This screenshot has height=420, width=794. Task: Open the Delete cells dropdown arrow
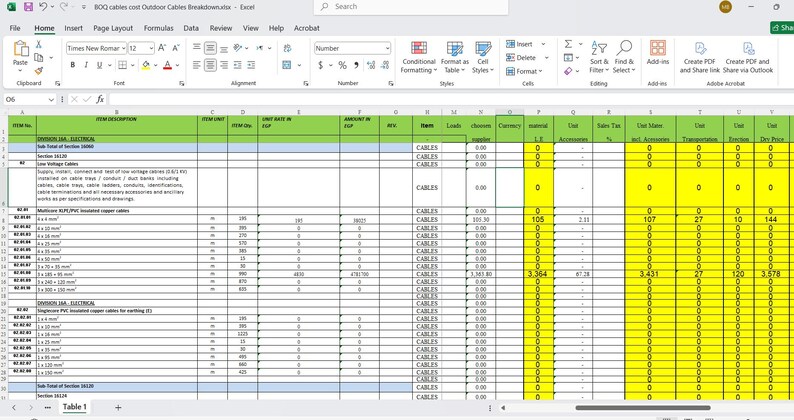pyautogui.click(x=546, y=58)
